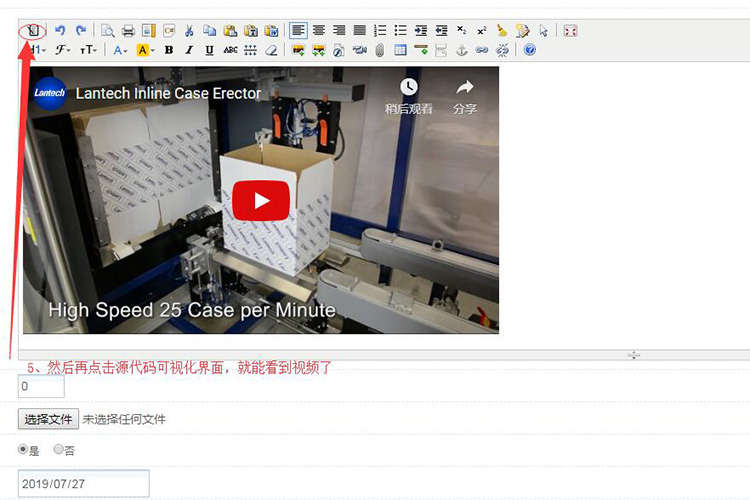Remove the hyperlink with the unlink icon
750x500 pixels.
point(502,50)
